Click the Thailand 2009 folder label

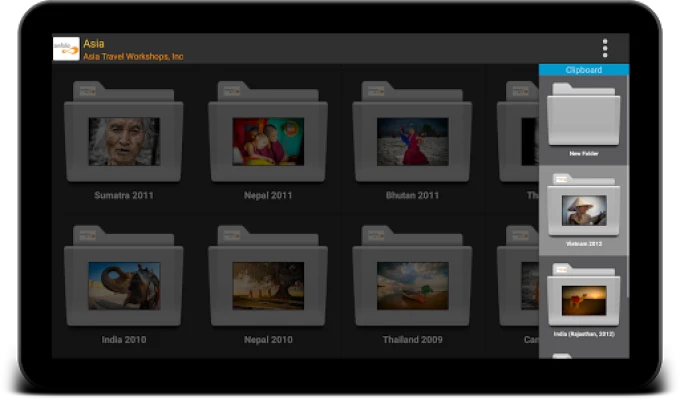[412, 340]
